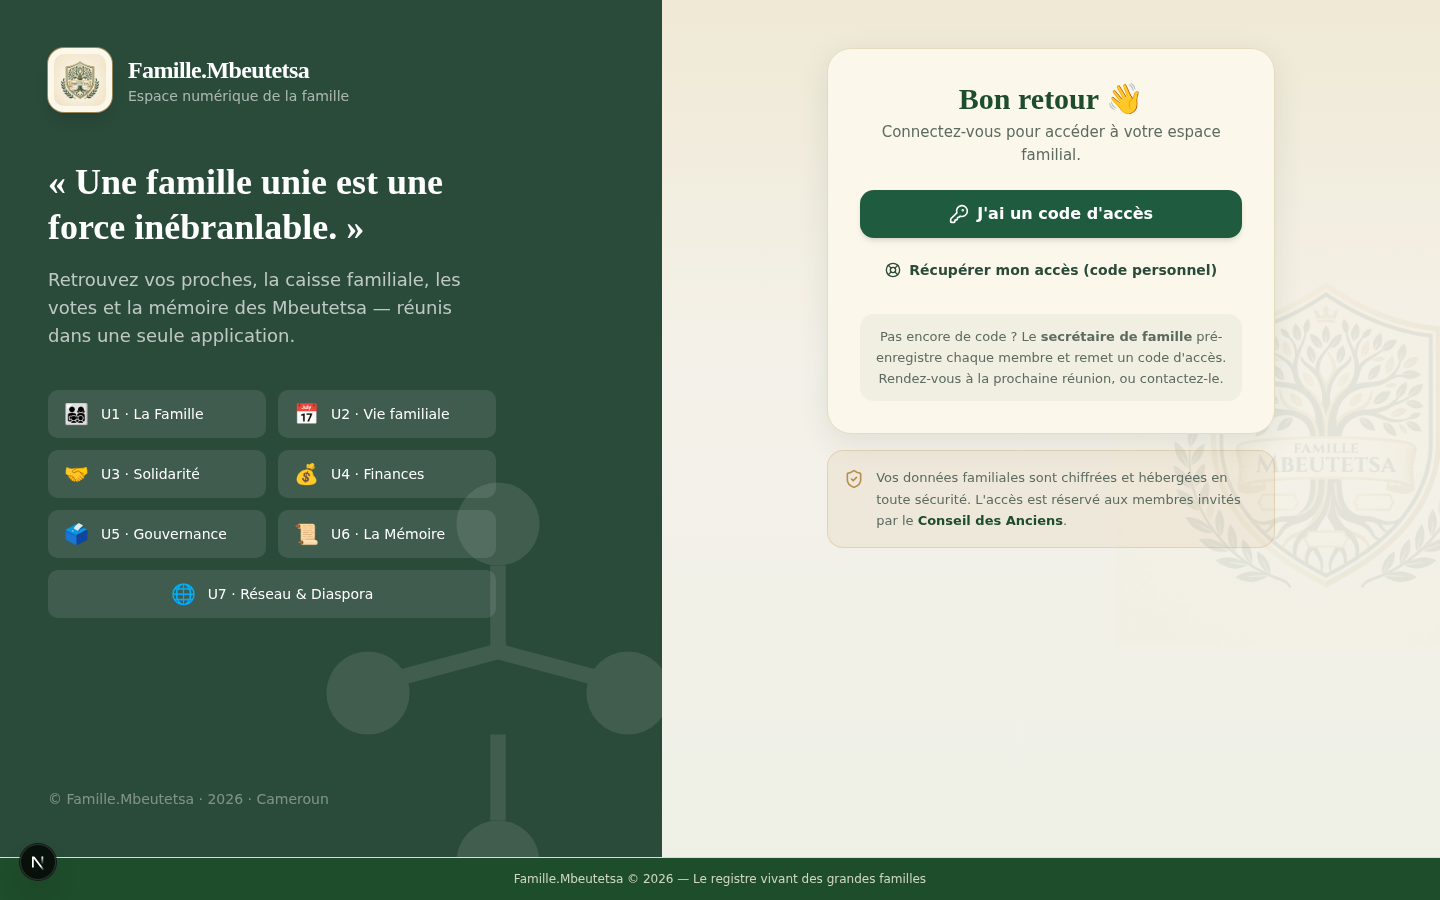Click the Retrouvez vos proches description paragraph
The image size is (1440, 900).
pyautogui.click(x=255, y=308)
